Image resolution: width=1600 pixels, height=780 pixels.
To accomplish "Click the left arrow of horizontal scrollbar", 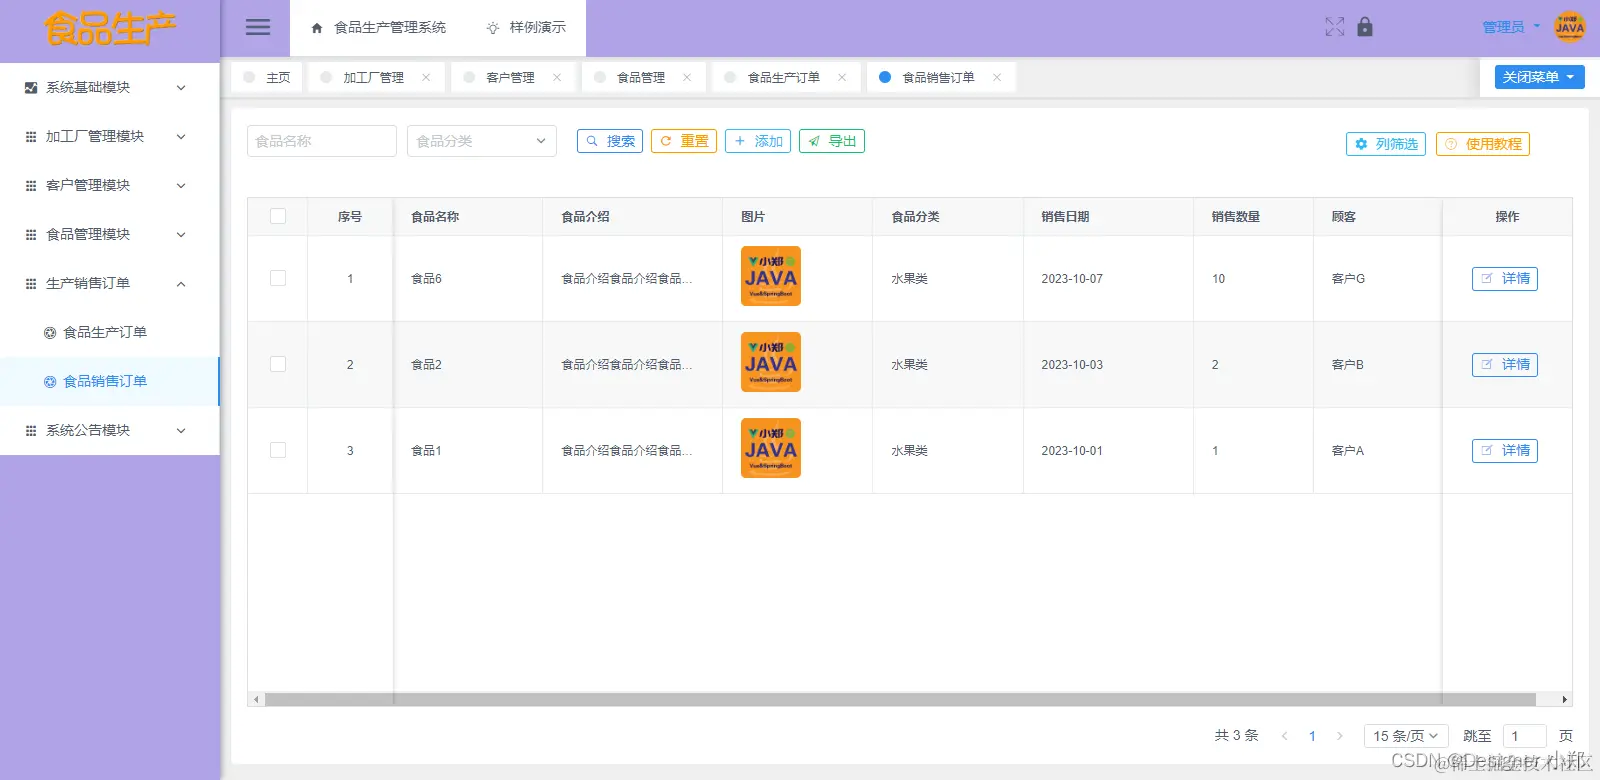I will coord(256,700).
